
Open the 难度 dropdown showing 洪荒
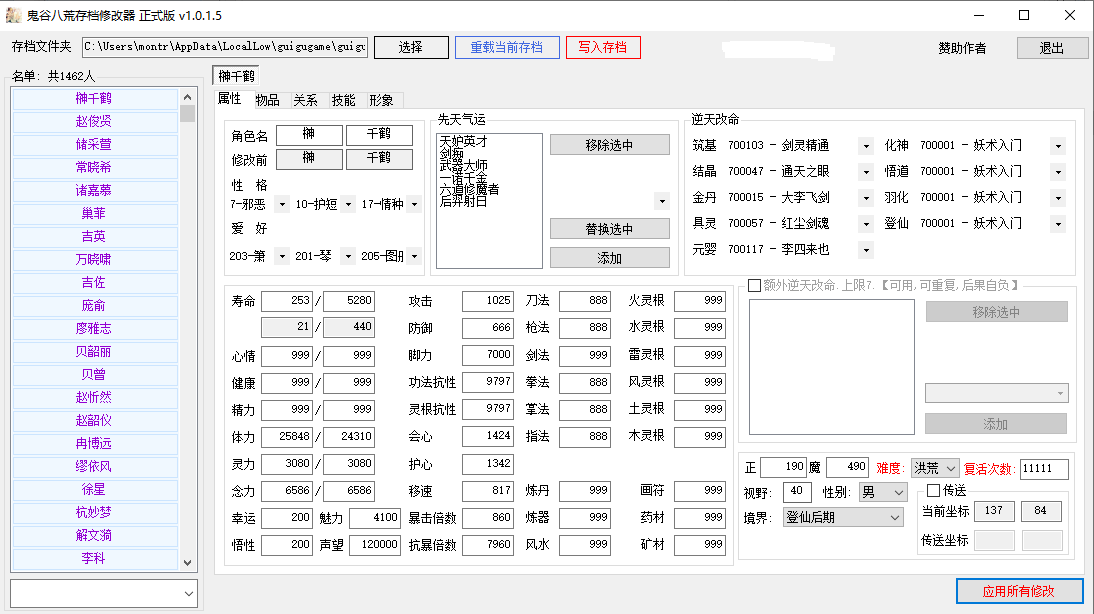[934, 467]
